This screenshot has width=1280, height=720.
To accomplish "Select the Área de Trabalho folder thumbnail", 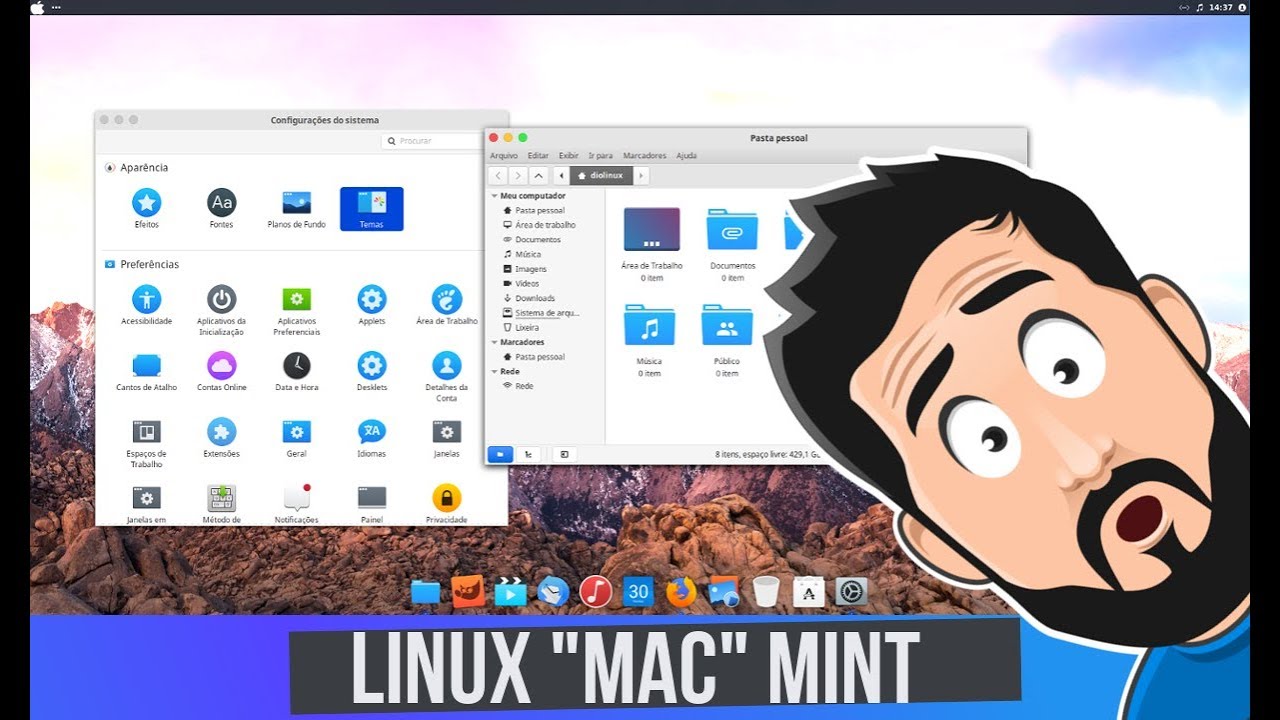I will [x=652, y=229].
